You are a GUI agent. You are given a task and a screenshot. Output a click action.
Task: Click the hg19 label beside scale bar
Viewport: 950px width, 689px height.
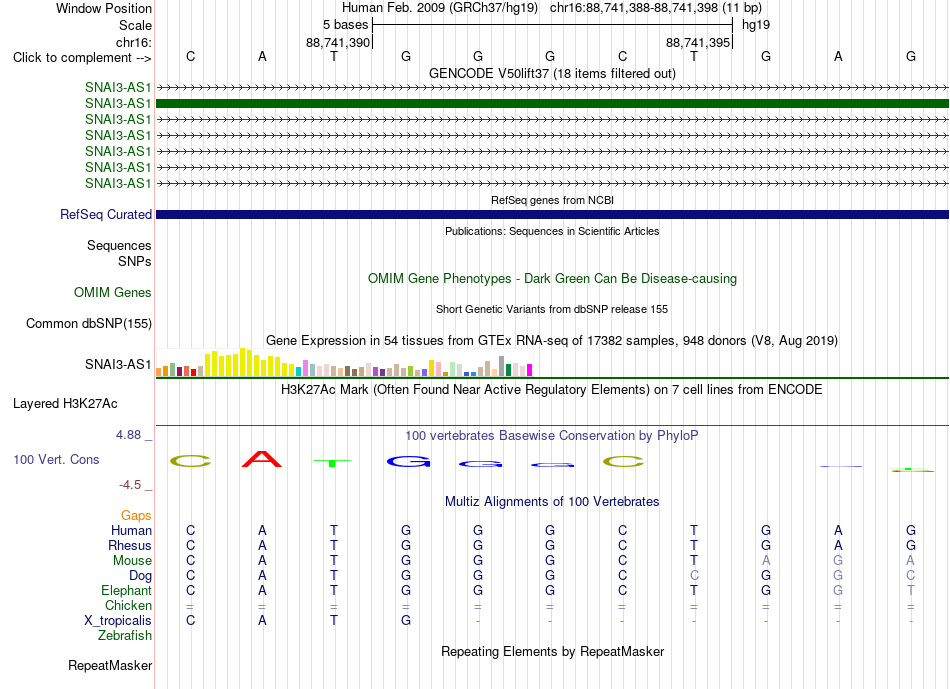point(756,25)
